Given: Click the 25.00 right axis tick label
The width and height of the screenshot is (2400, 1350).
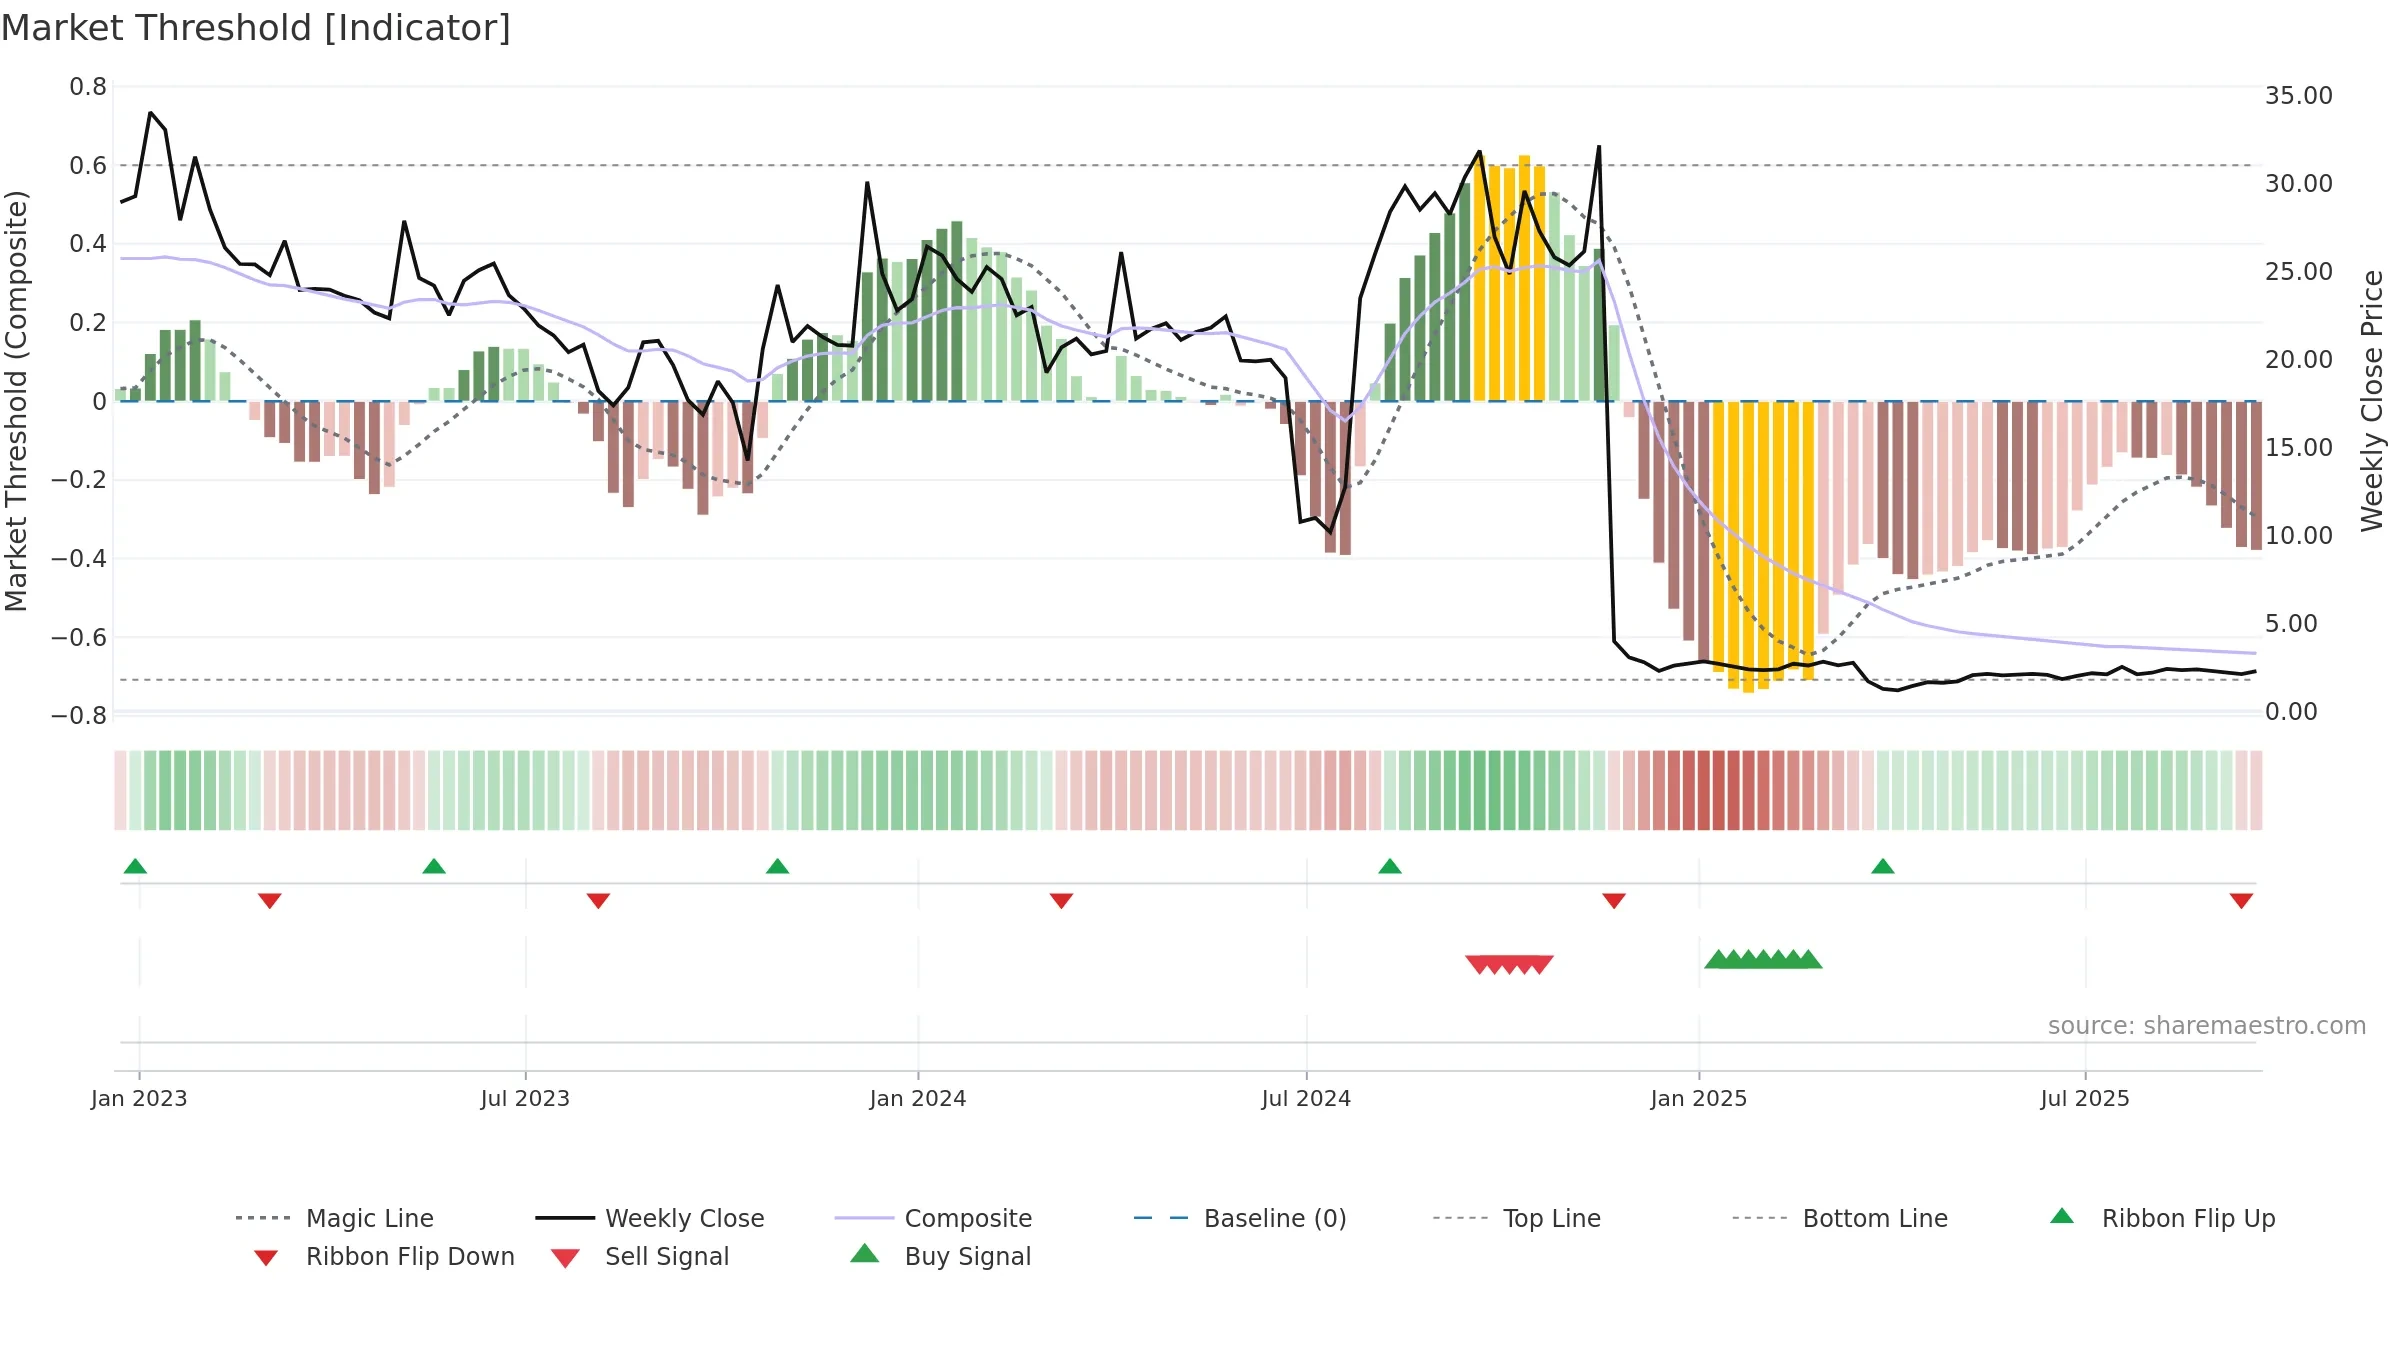Looking at the screenshot, I should click(2299, 272).
